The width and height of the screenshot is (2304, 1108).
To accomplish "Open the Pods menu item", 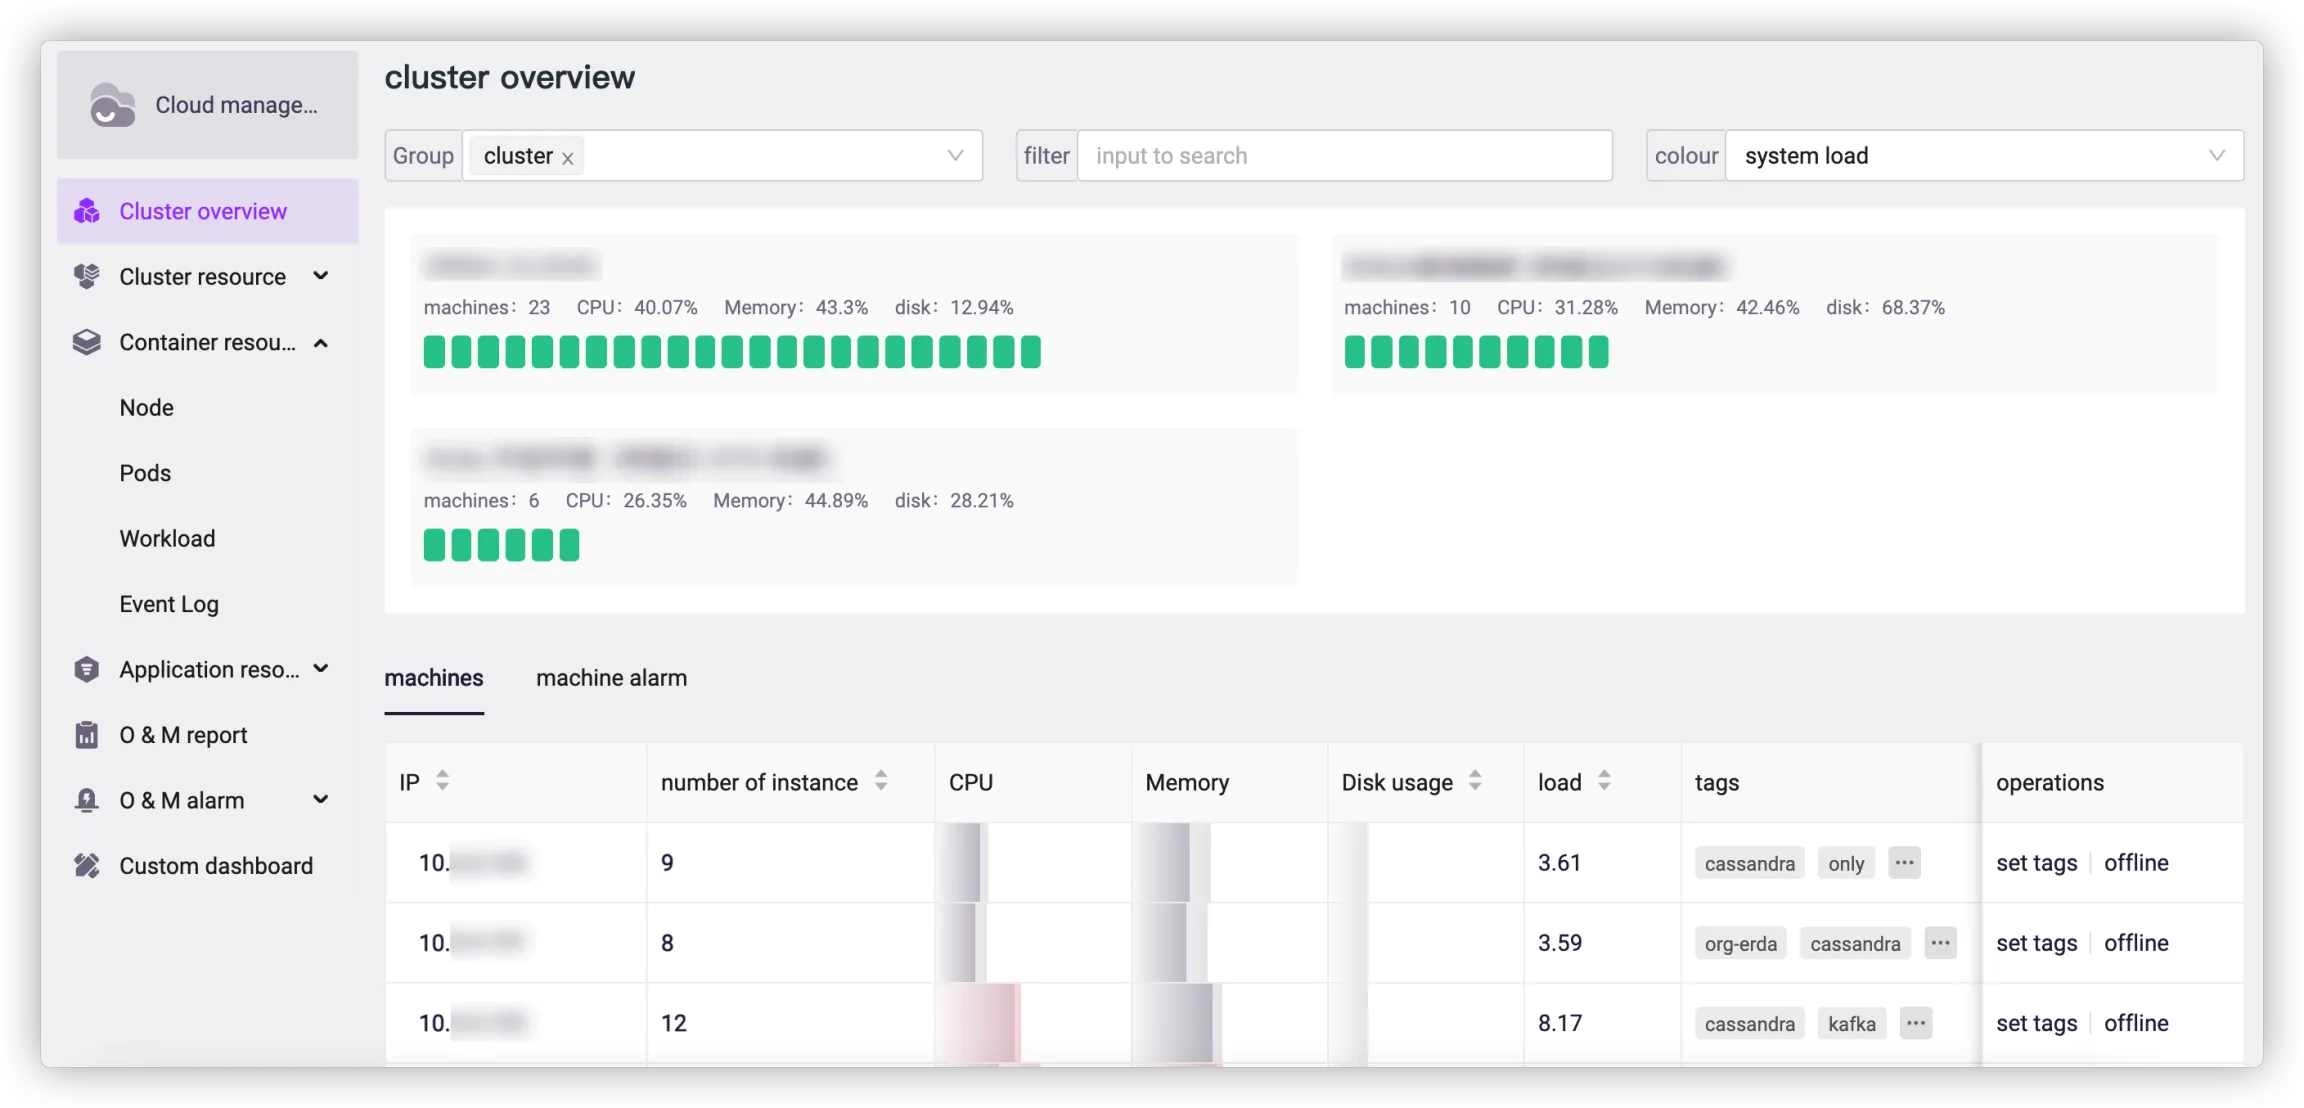I will (145, 473).
